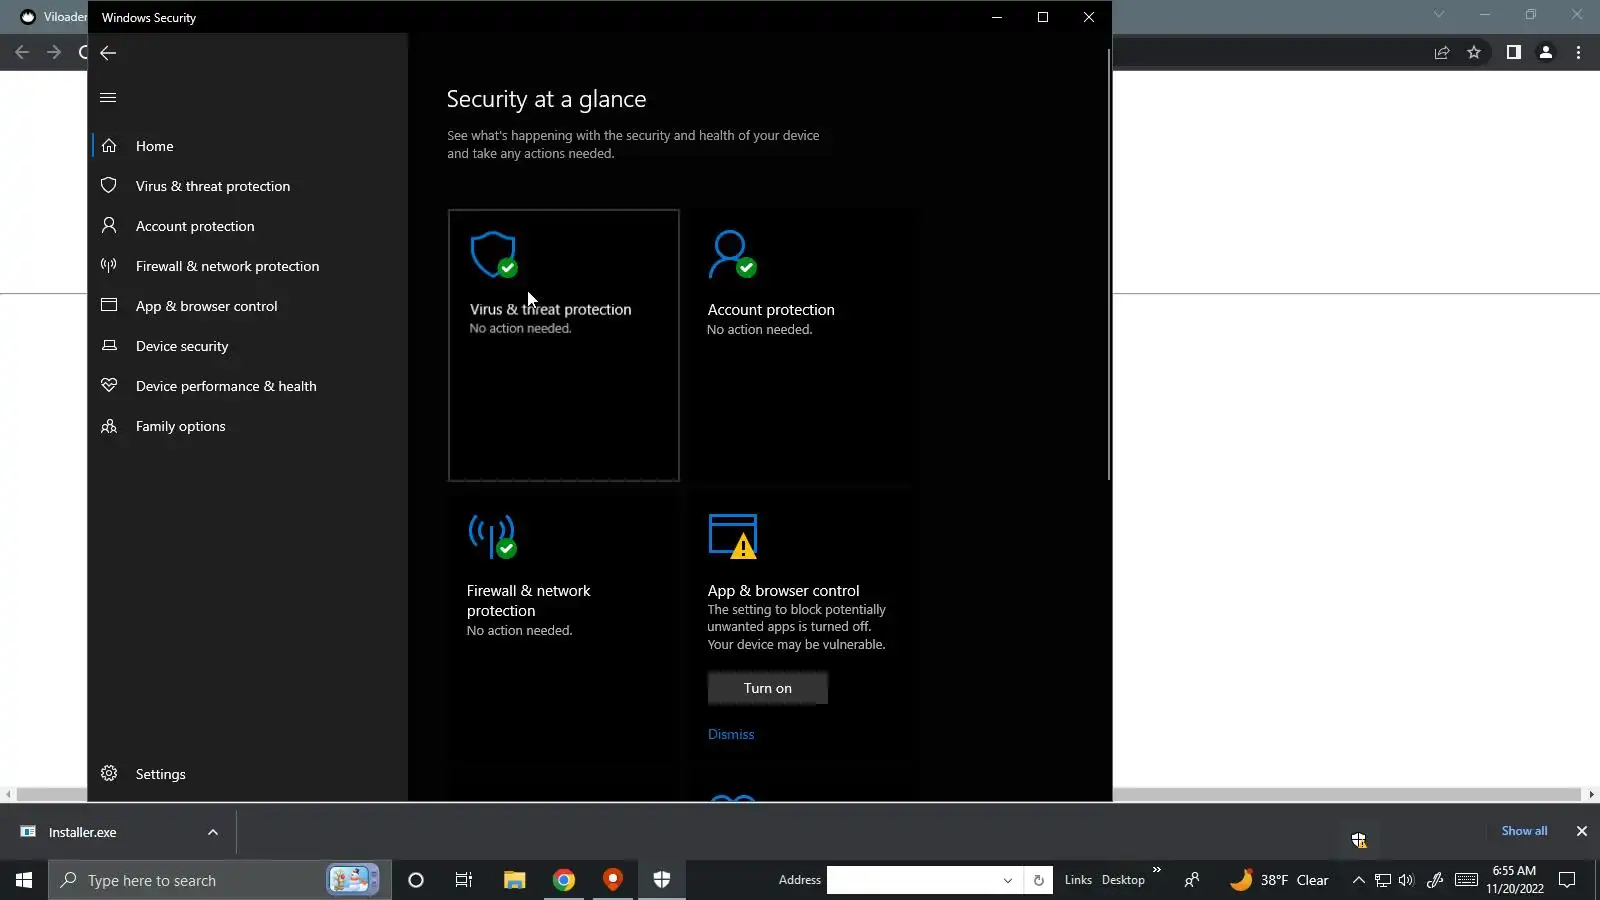The height and width of the screenshot is (900, 1600).
Task: Share this page in Chrome
Action: click(x=1442, y=52)
